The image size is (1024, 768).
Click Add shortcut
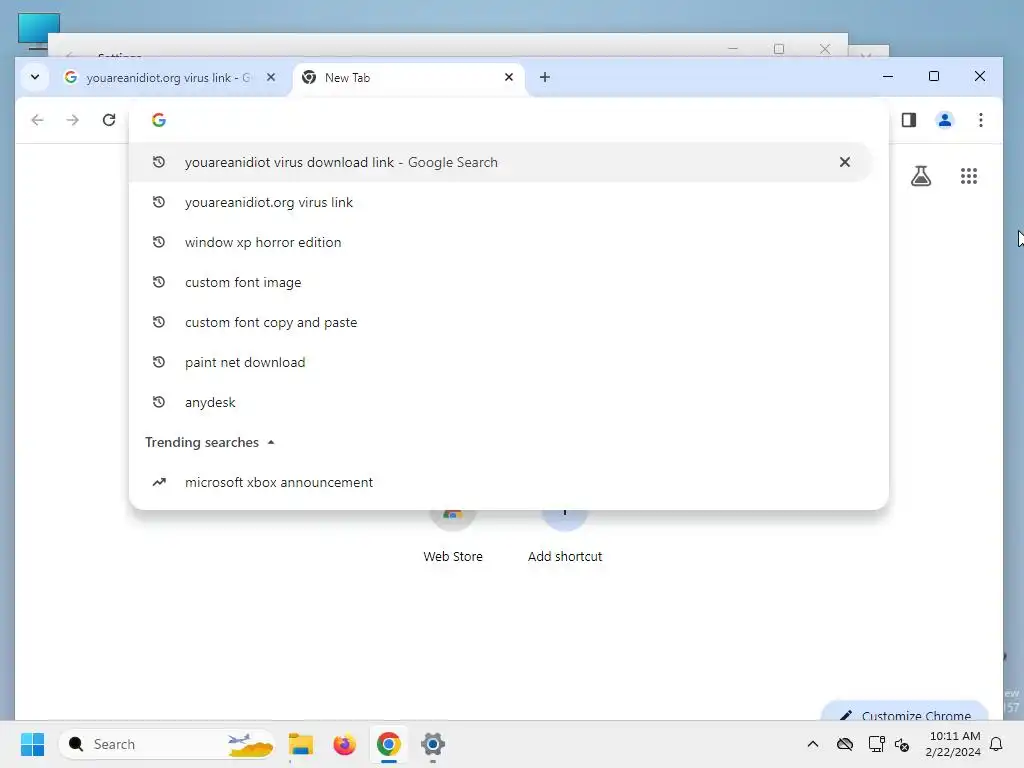pyautogui.click(x=565, y=536)
